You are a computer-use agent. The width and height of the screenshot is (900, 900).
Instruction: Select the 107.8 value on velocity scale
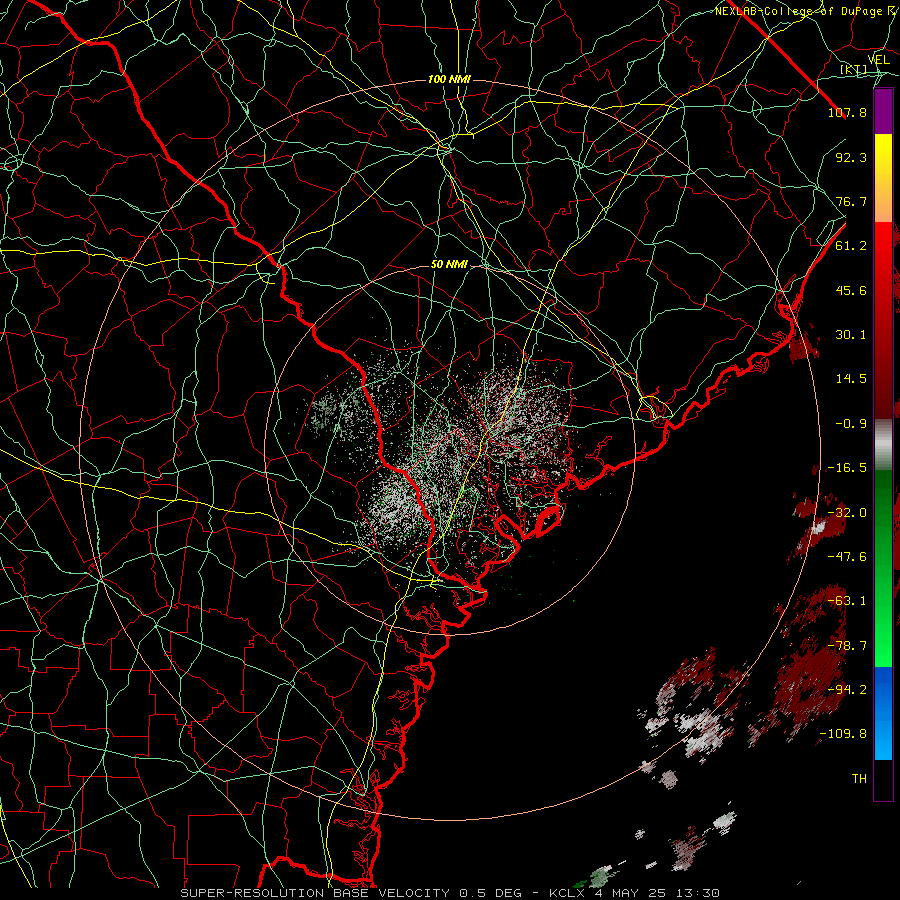(x=847, y=112)
